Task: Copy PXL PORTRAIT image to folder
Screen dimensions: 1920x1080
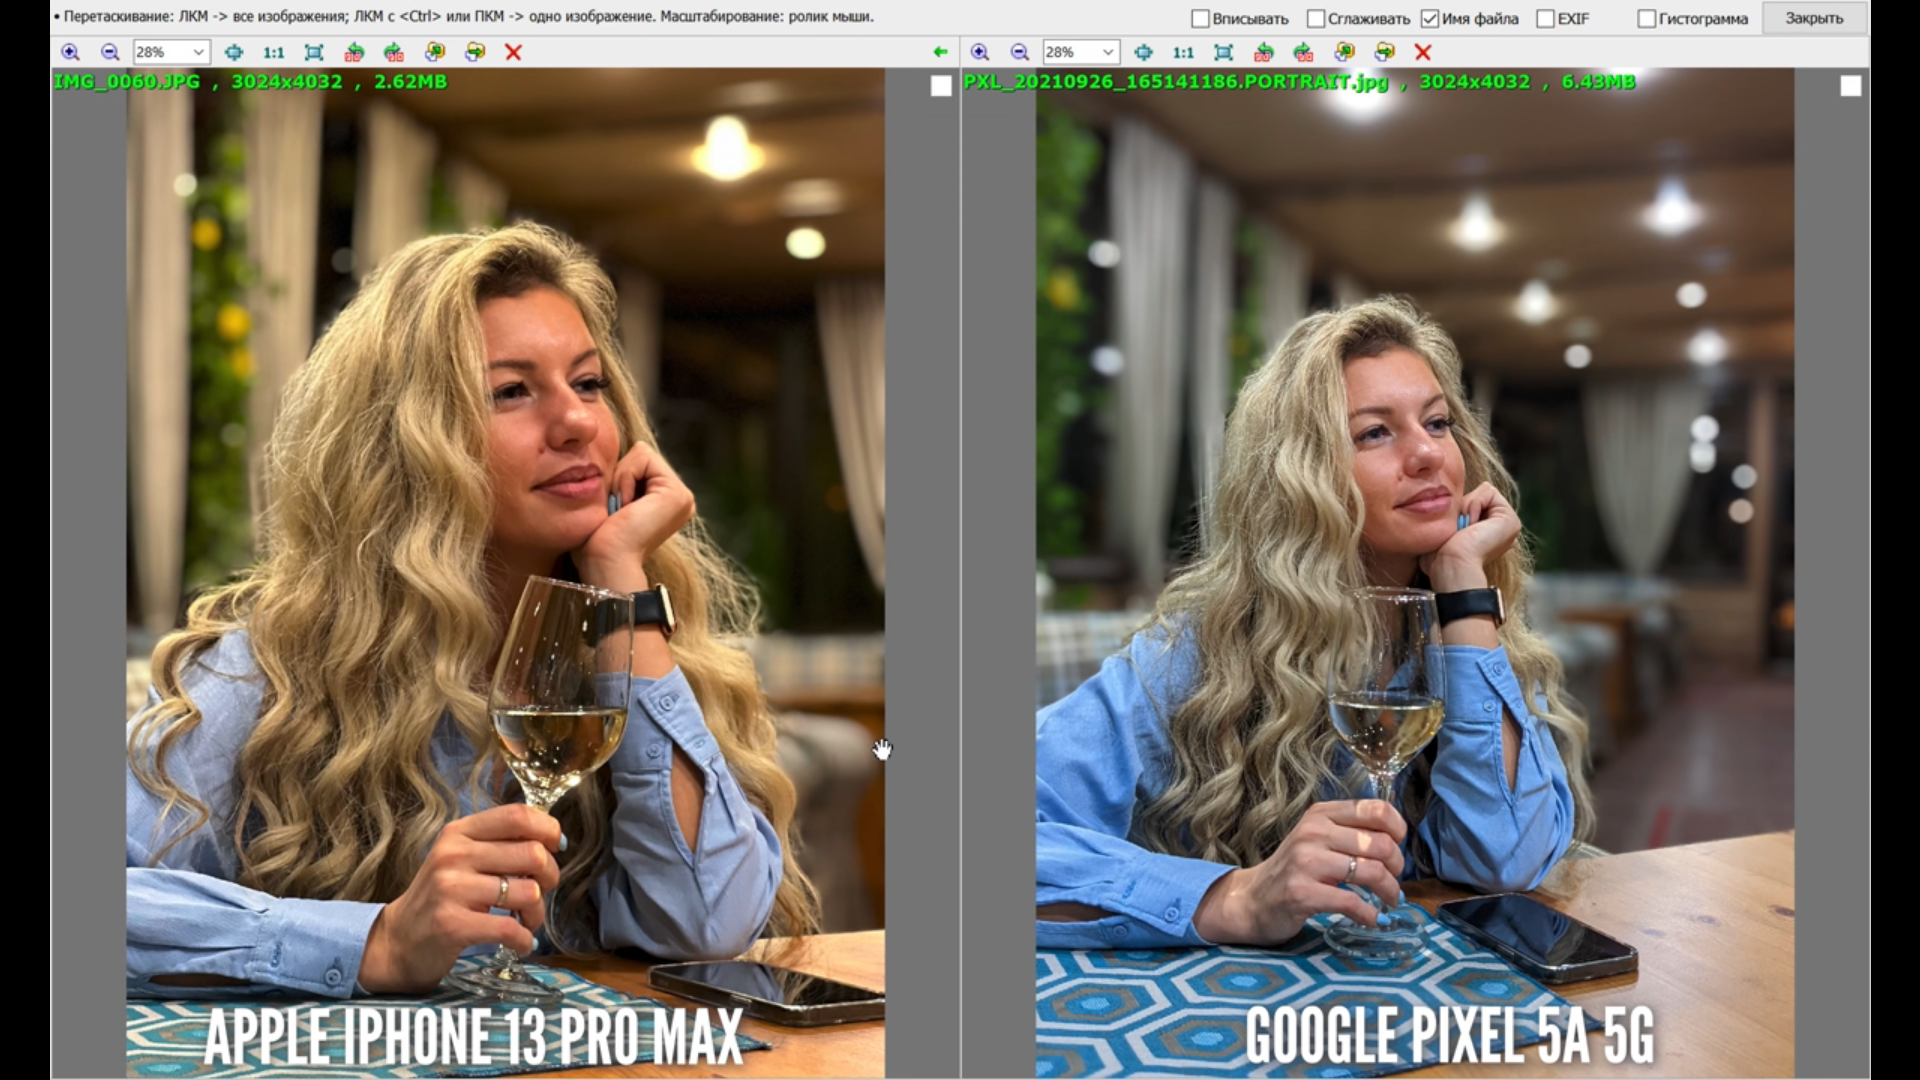Action: pos(1345,52)
